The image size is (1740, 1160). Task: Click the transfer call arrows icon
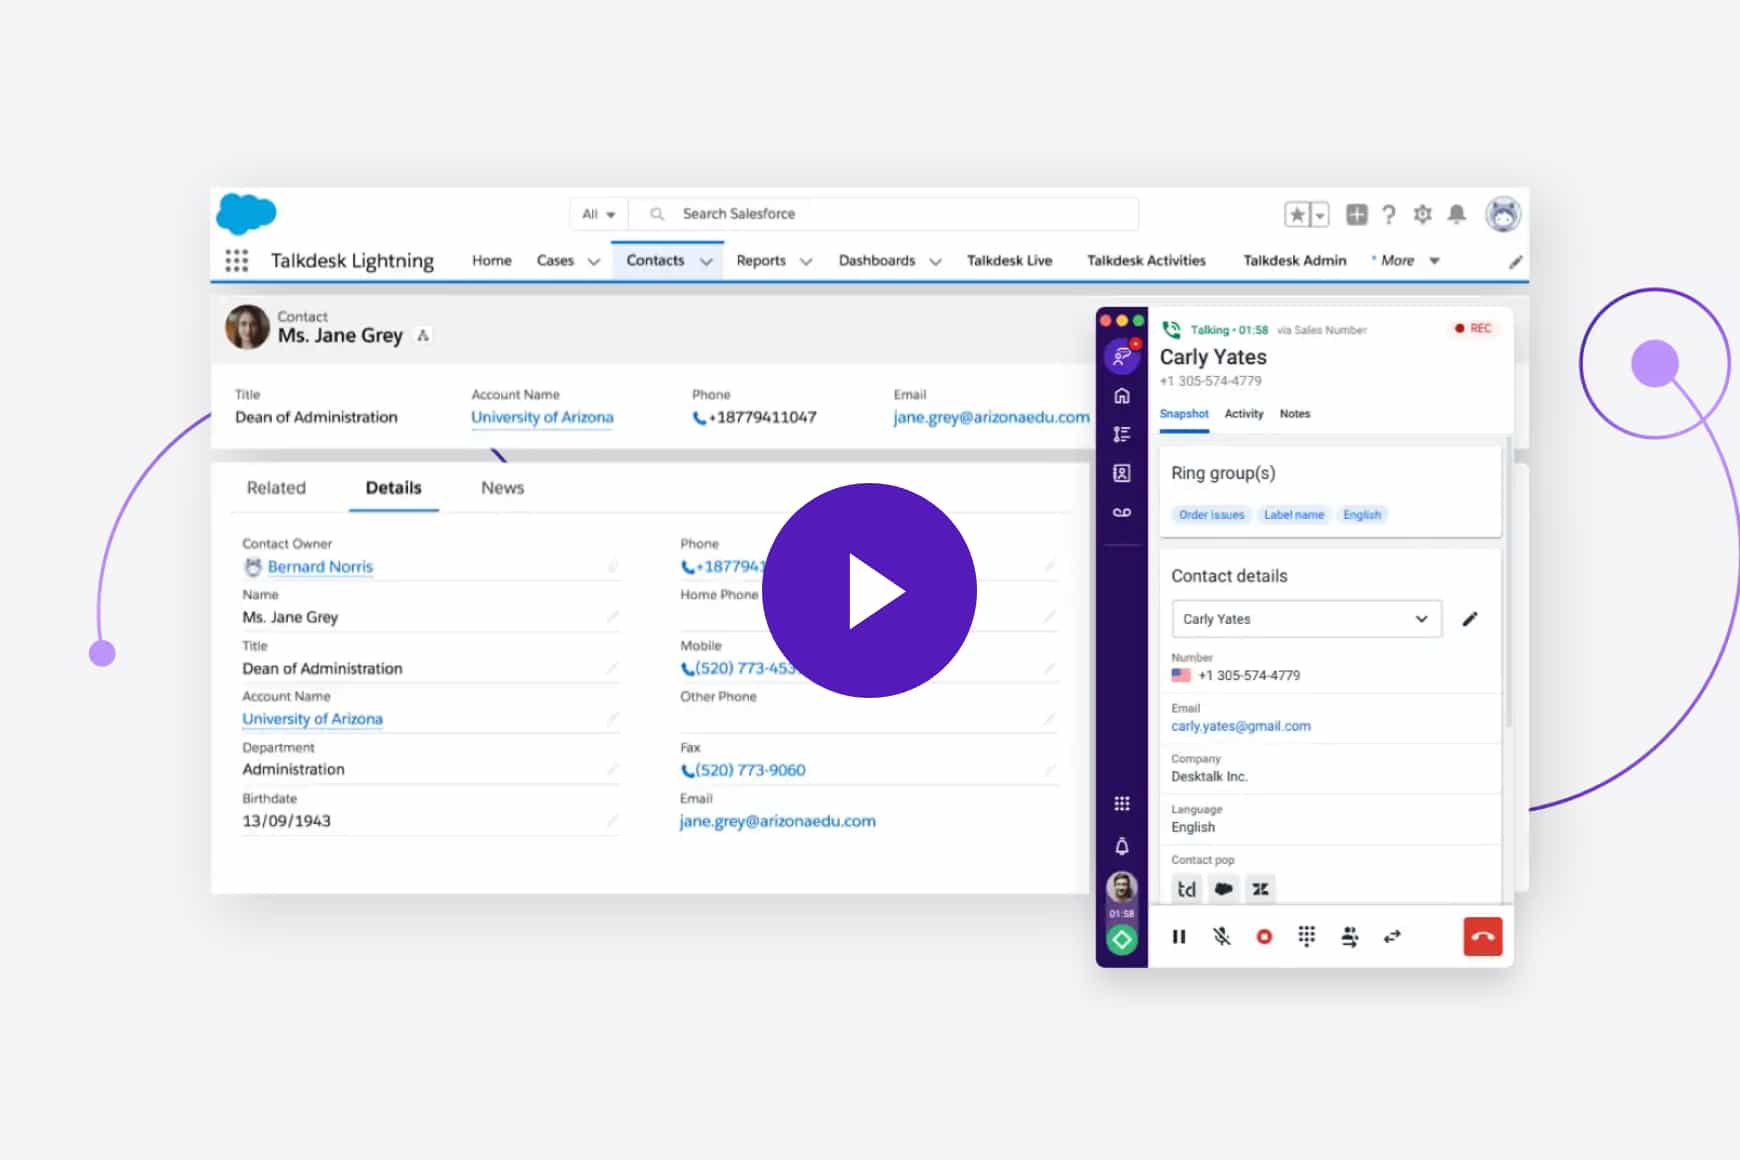1392,937
